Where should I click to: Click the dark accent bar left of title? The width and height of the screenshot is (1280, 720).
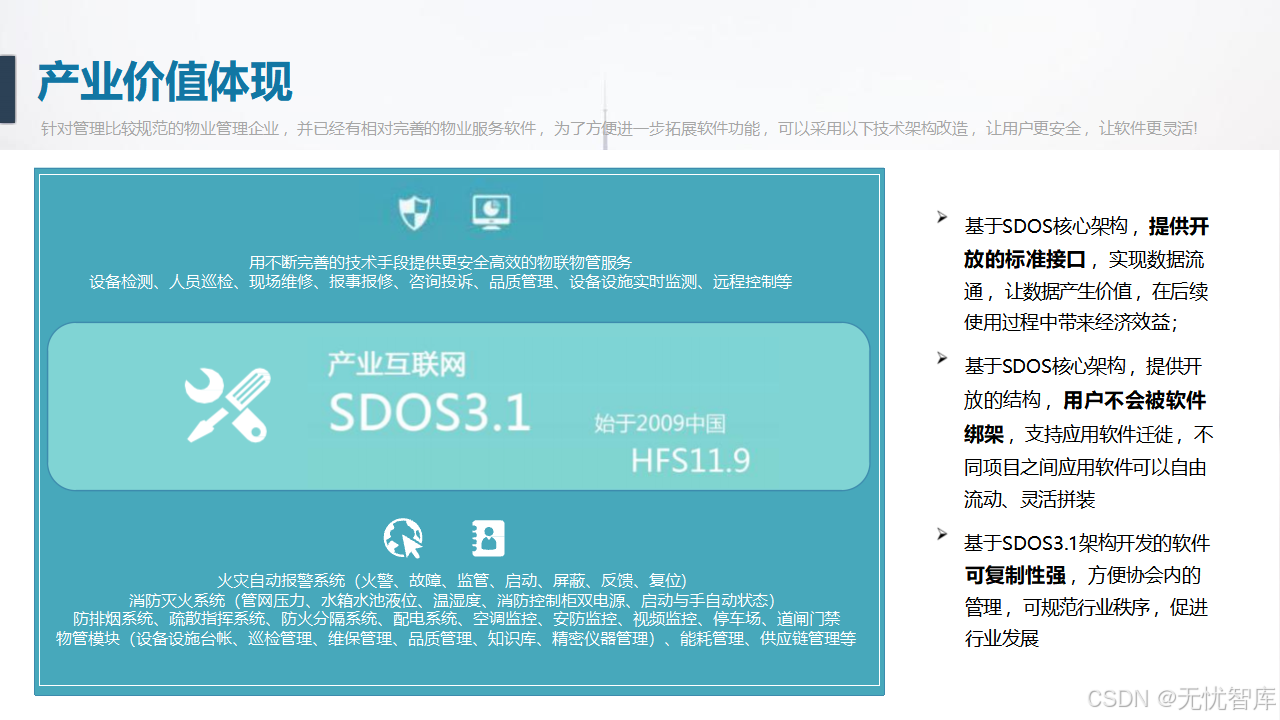[7, 89]
